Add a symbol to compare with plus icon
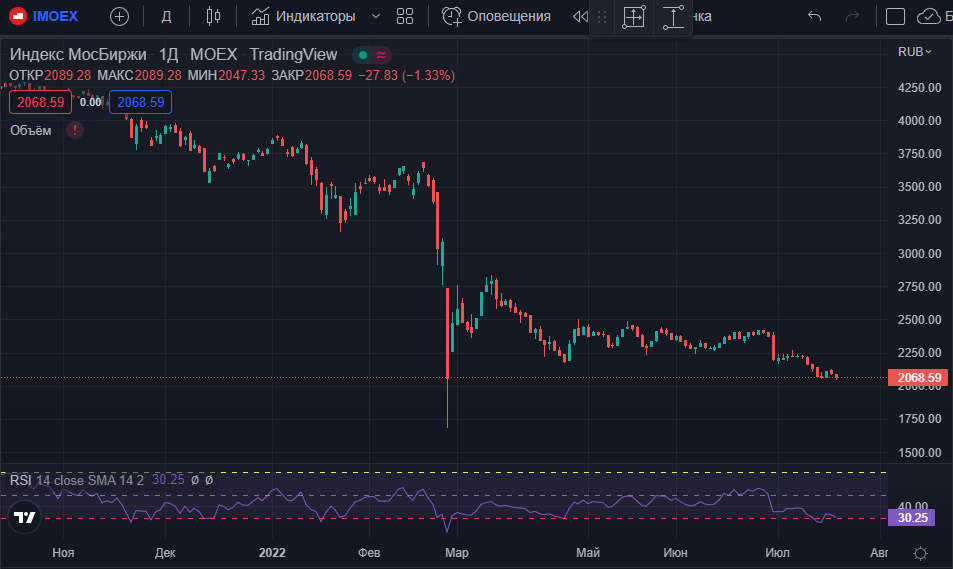Viewport: 953px width, 569px height. [119, 16]
